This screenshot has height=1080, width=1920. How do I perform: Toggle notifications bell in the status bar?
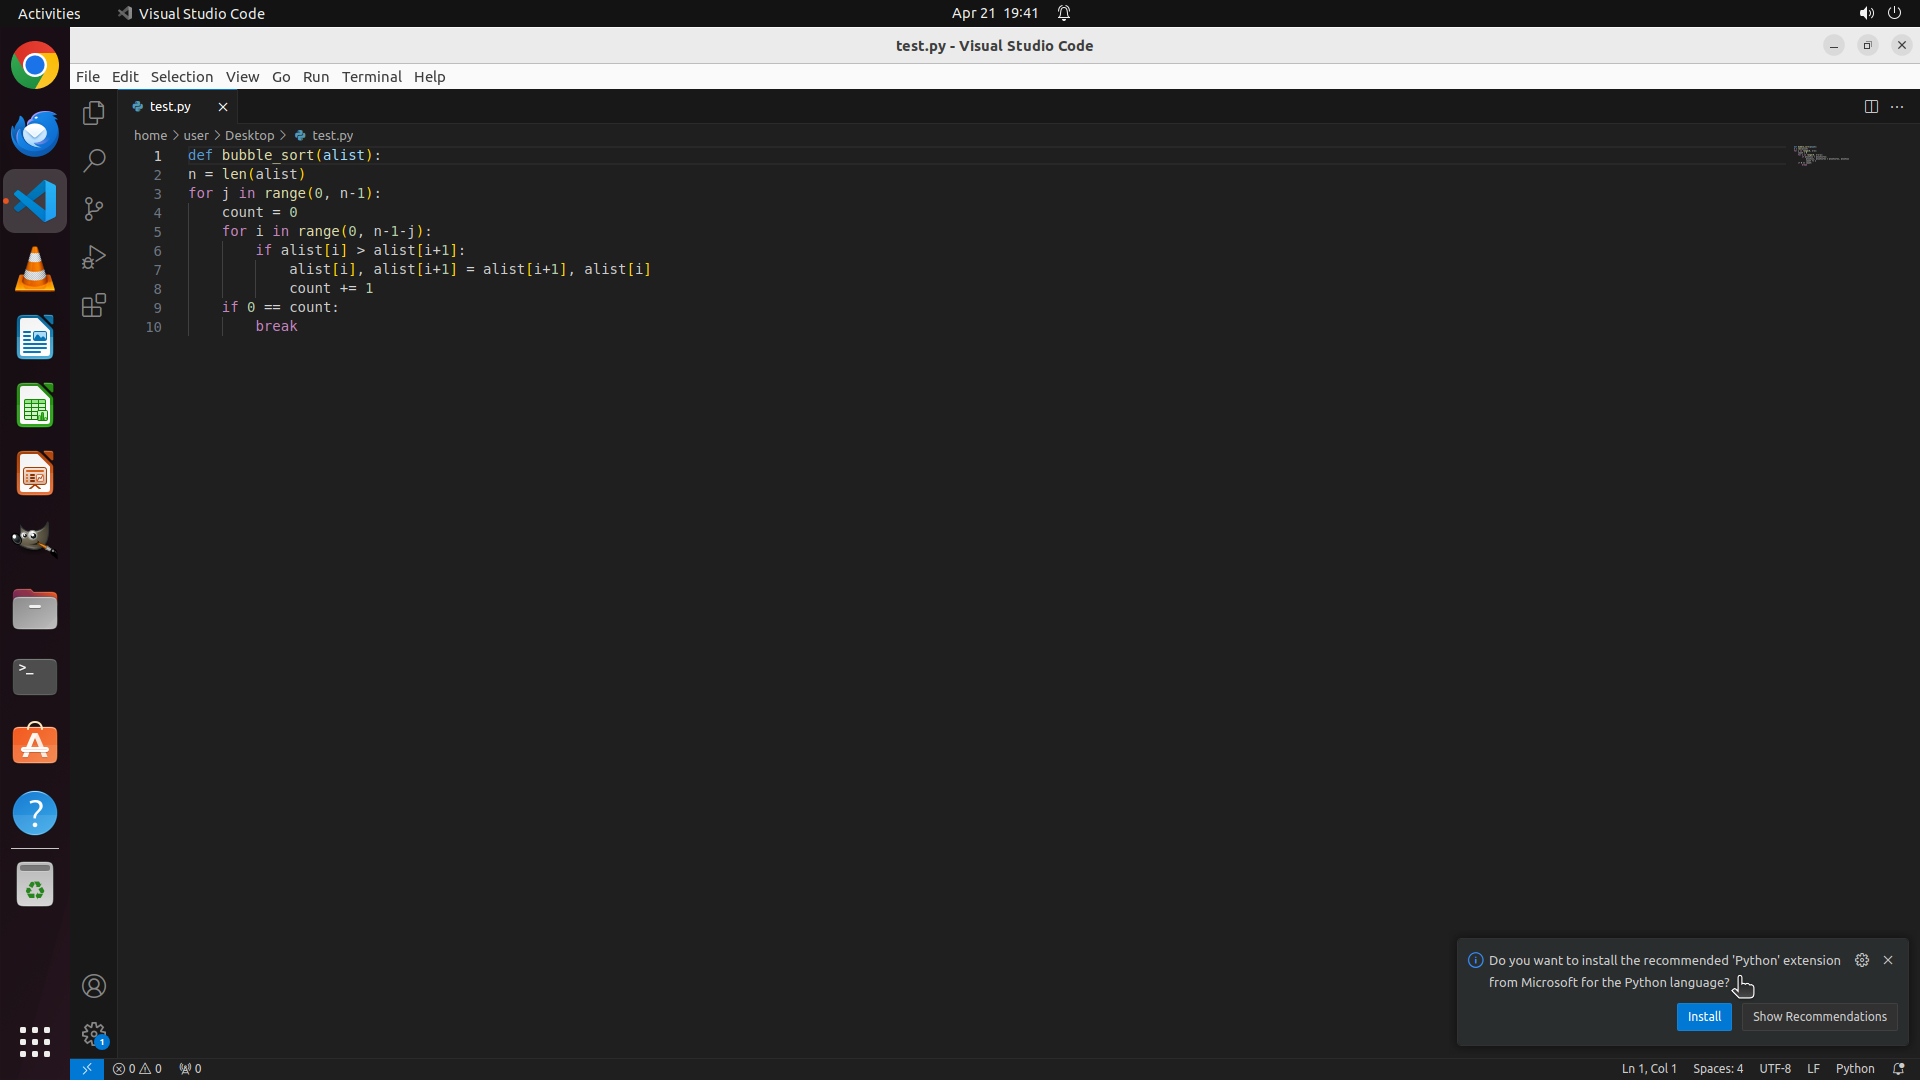1898,1068
